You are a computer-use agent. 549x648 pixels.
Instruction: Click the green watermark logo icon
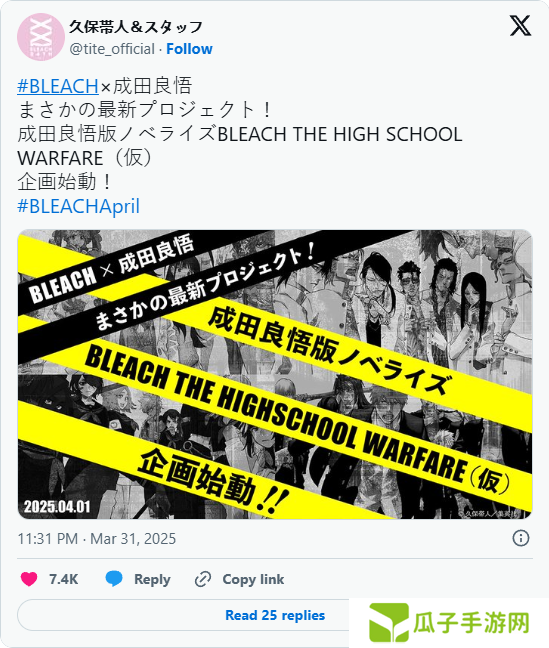point(388,623)
